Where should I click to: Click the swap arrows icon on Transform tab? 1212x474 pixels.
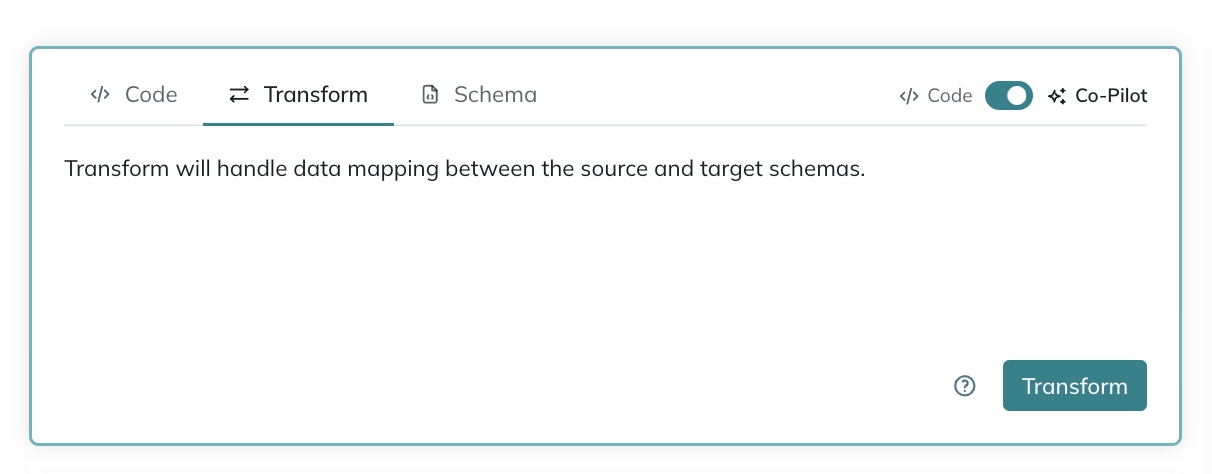pyautogui.click(x=239, y=95)
